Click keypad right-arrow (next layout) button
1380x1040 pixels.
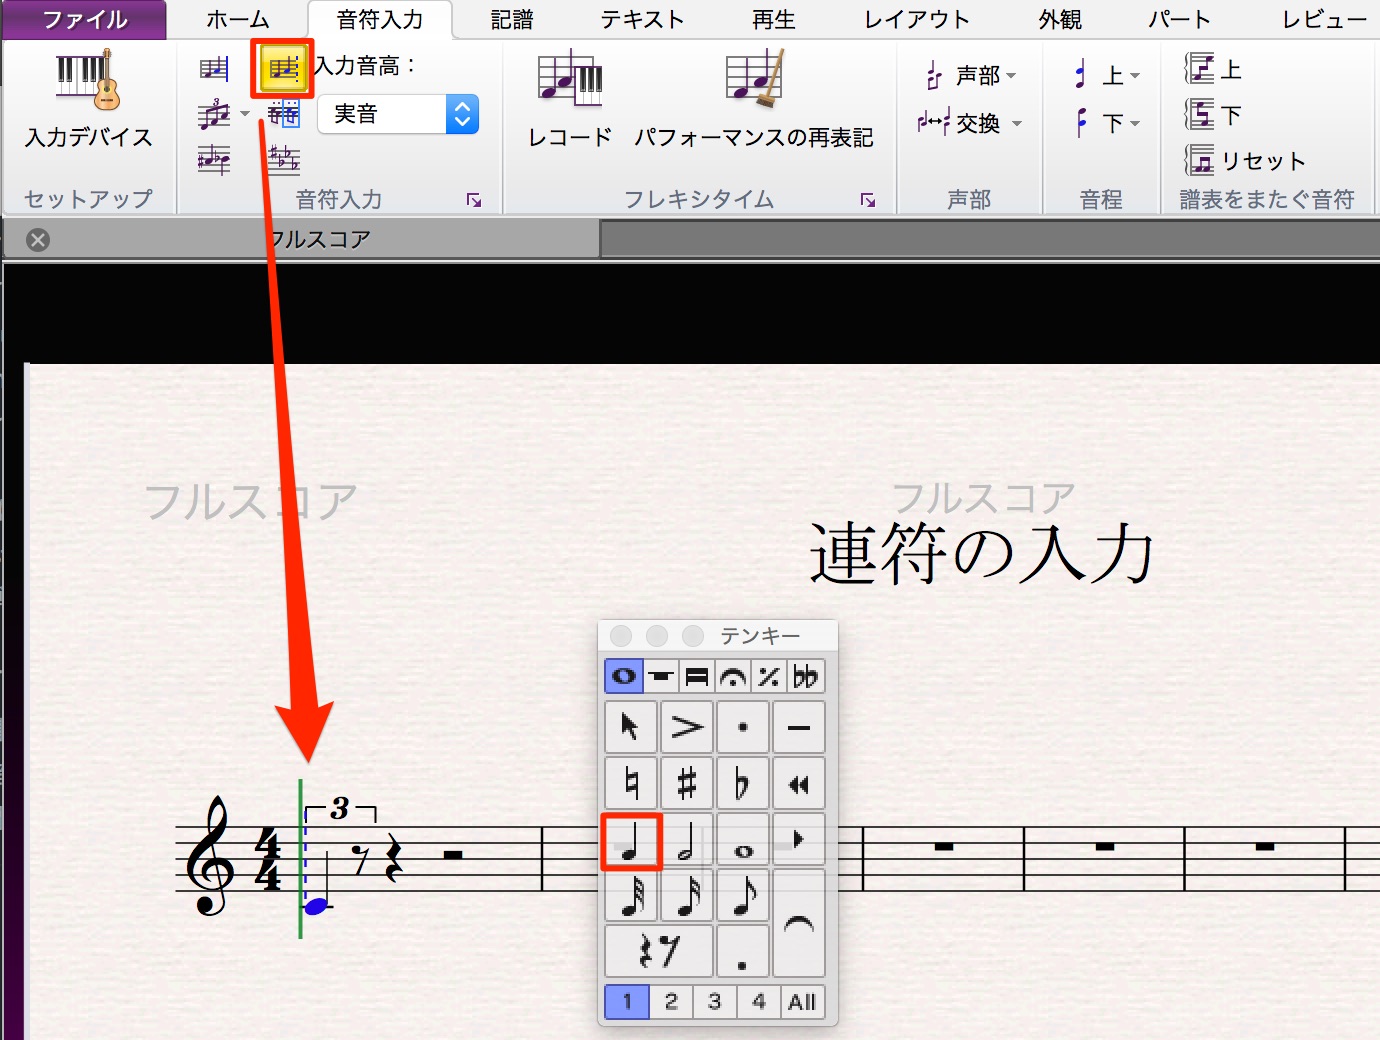(799, 839)
